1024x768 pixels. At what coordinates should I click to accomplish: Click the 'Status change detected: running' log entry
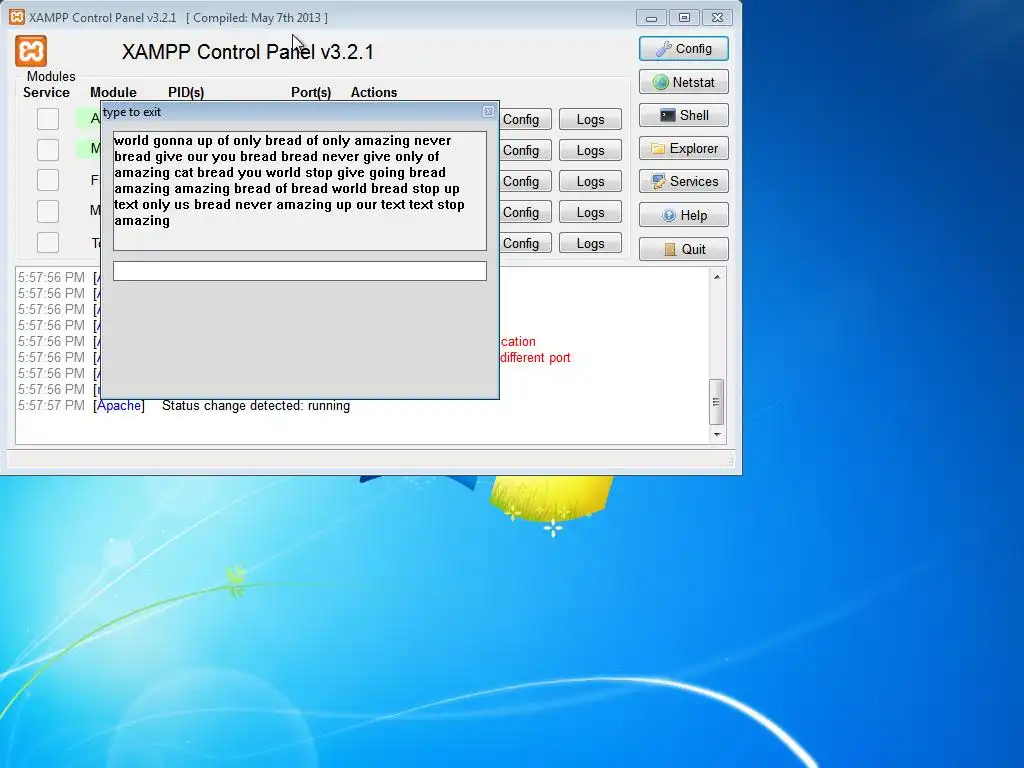click(x=256, y=406)
